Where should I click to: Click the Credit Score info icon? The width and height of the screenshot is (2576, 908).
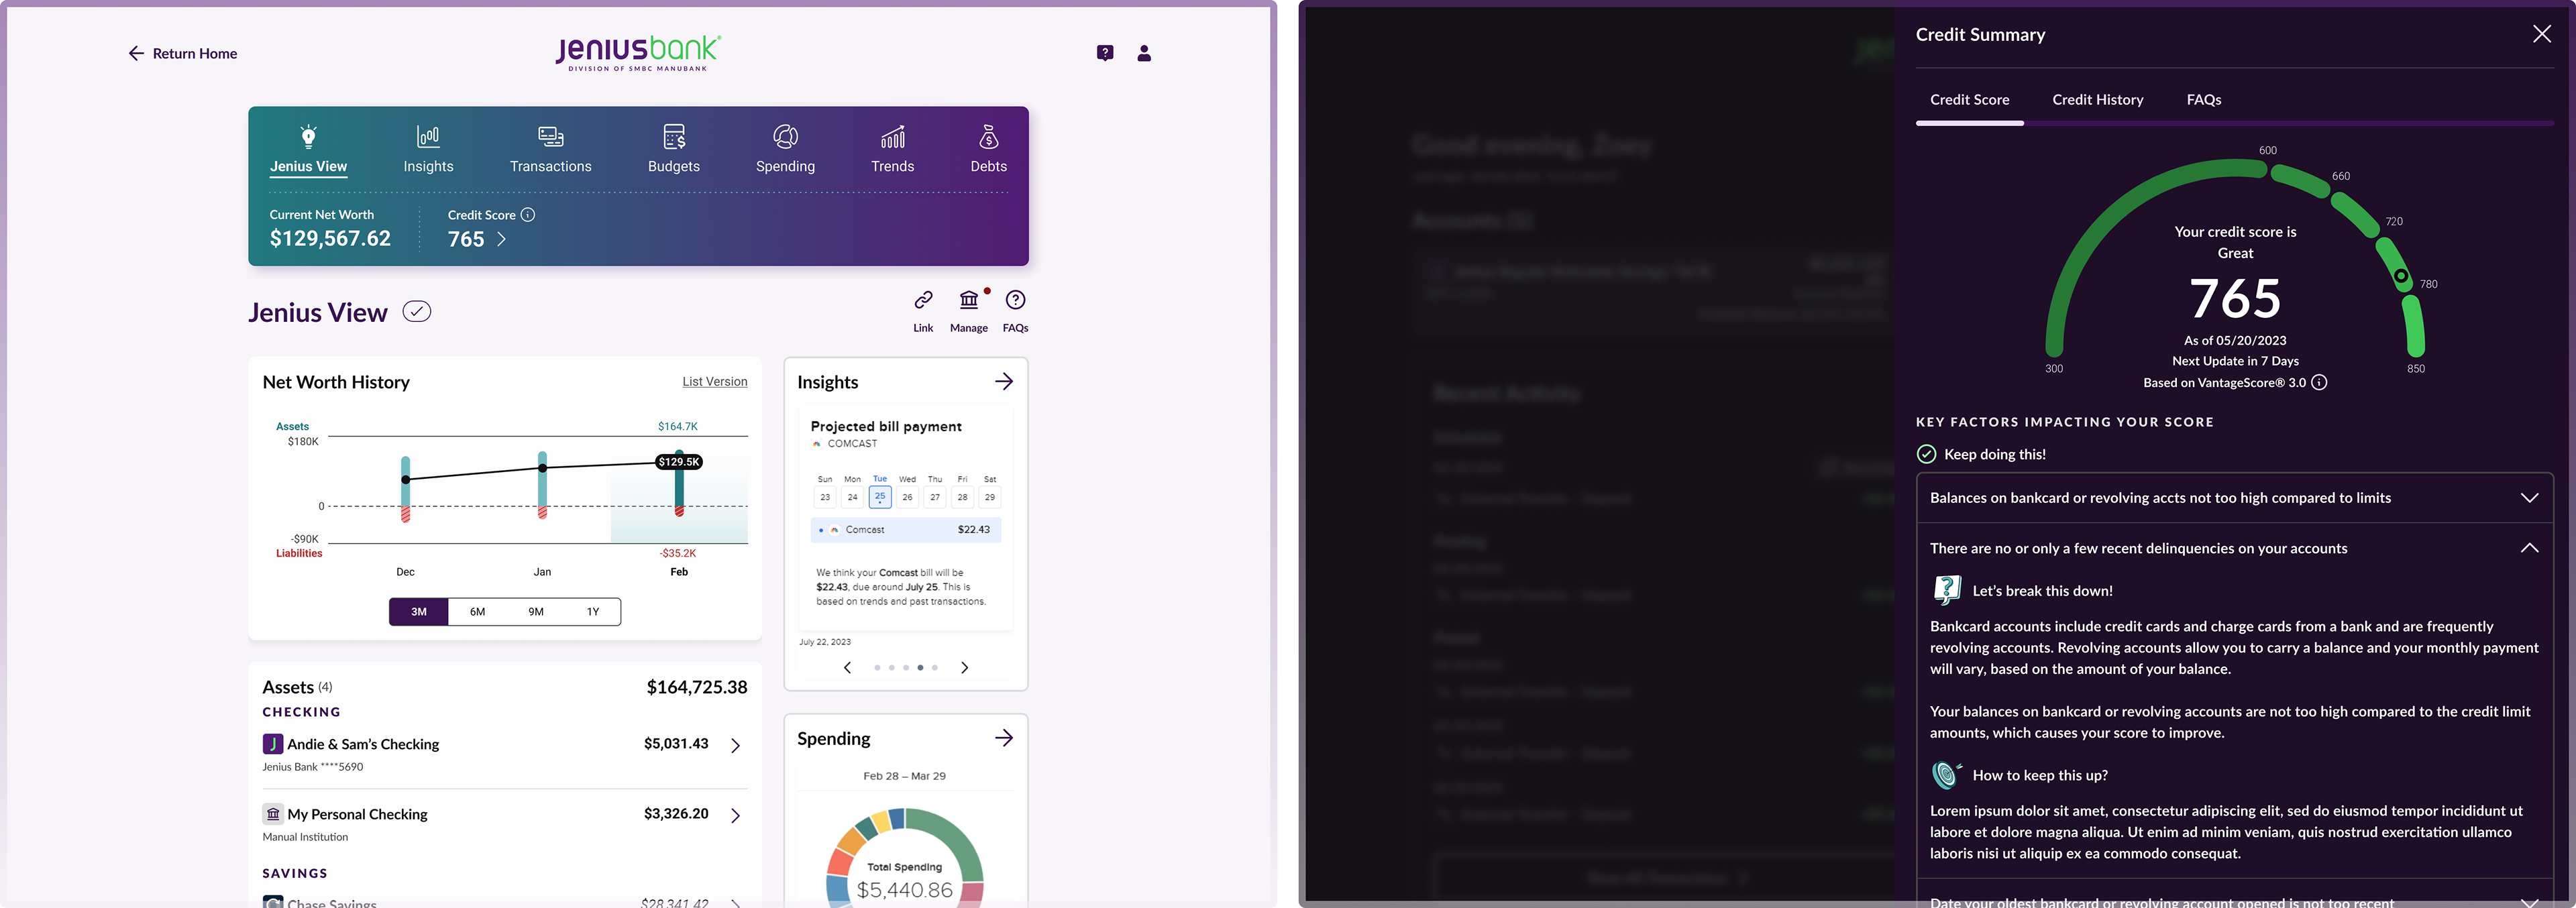[528, 215]
